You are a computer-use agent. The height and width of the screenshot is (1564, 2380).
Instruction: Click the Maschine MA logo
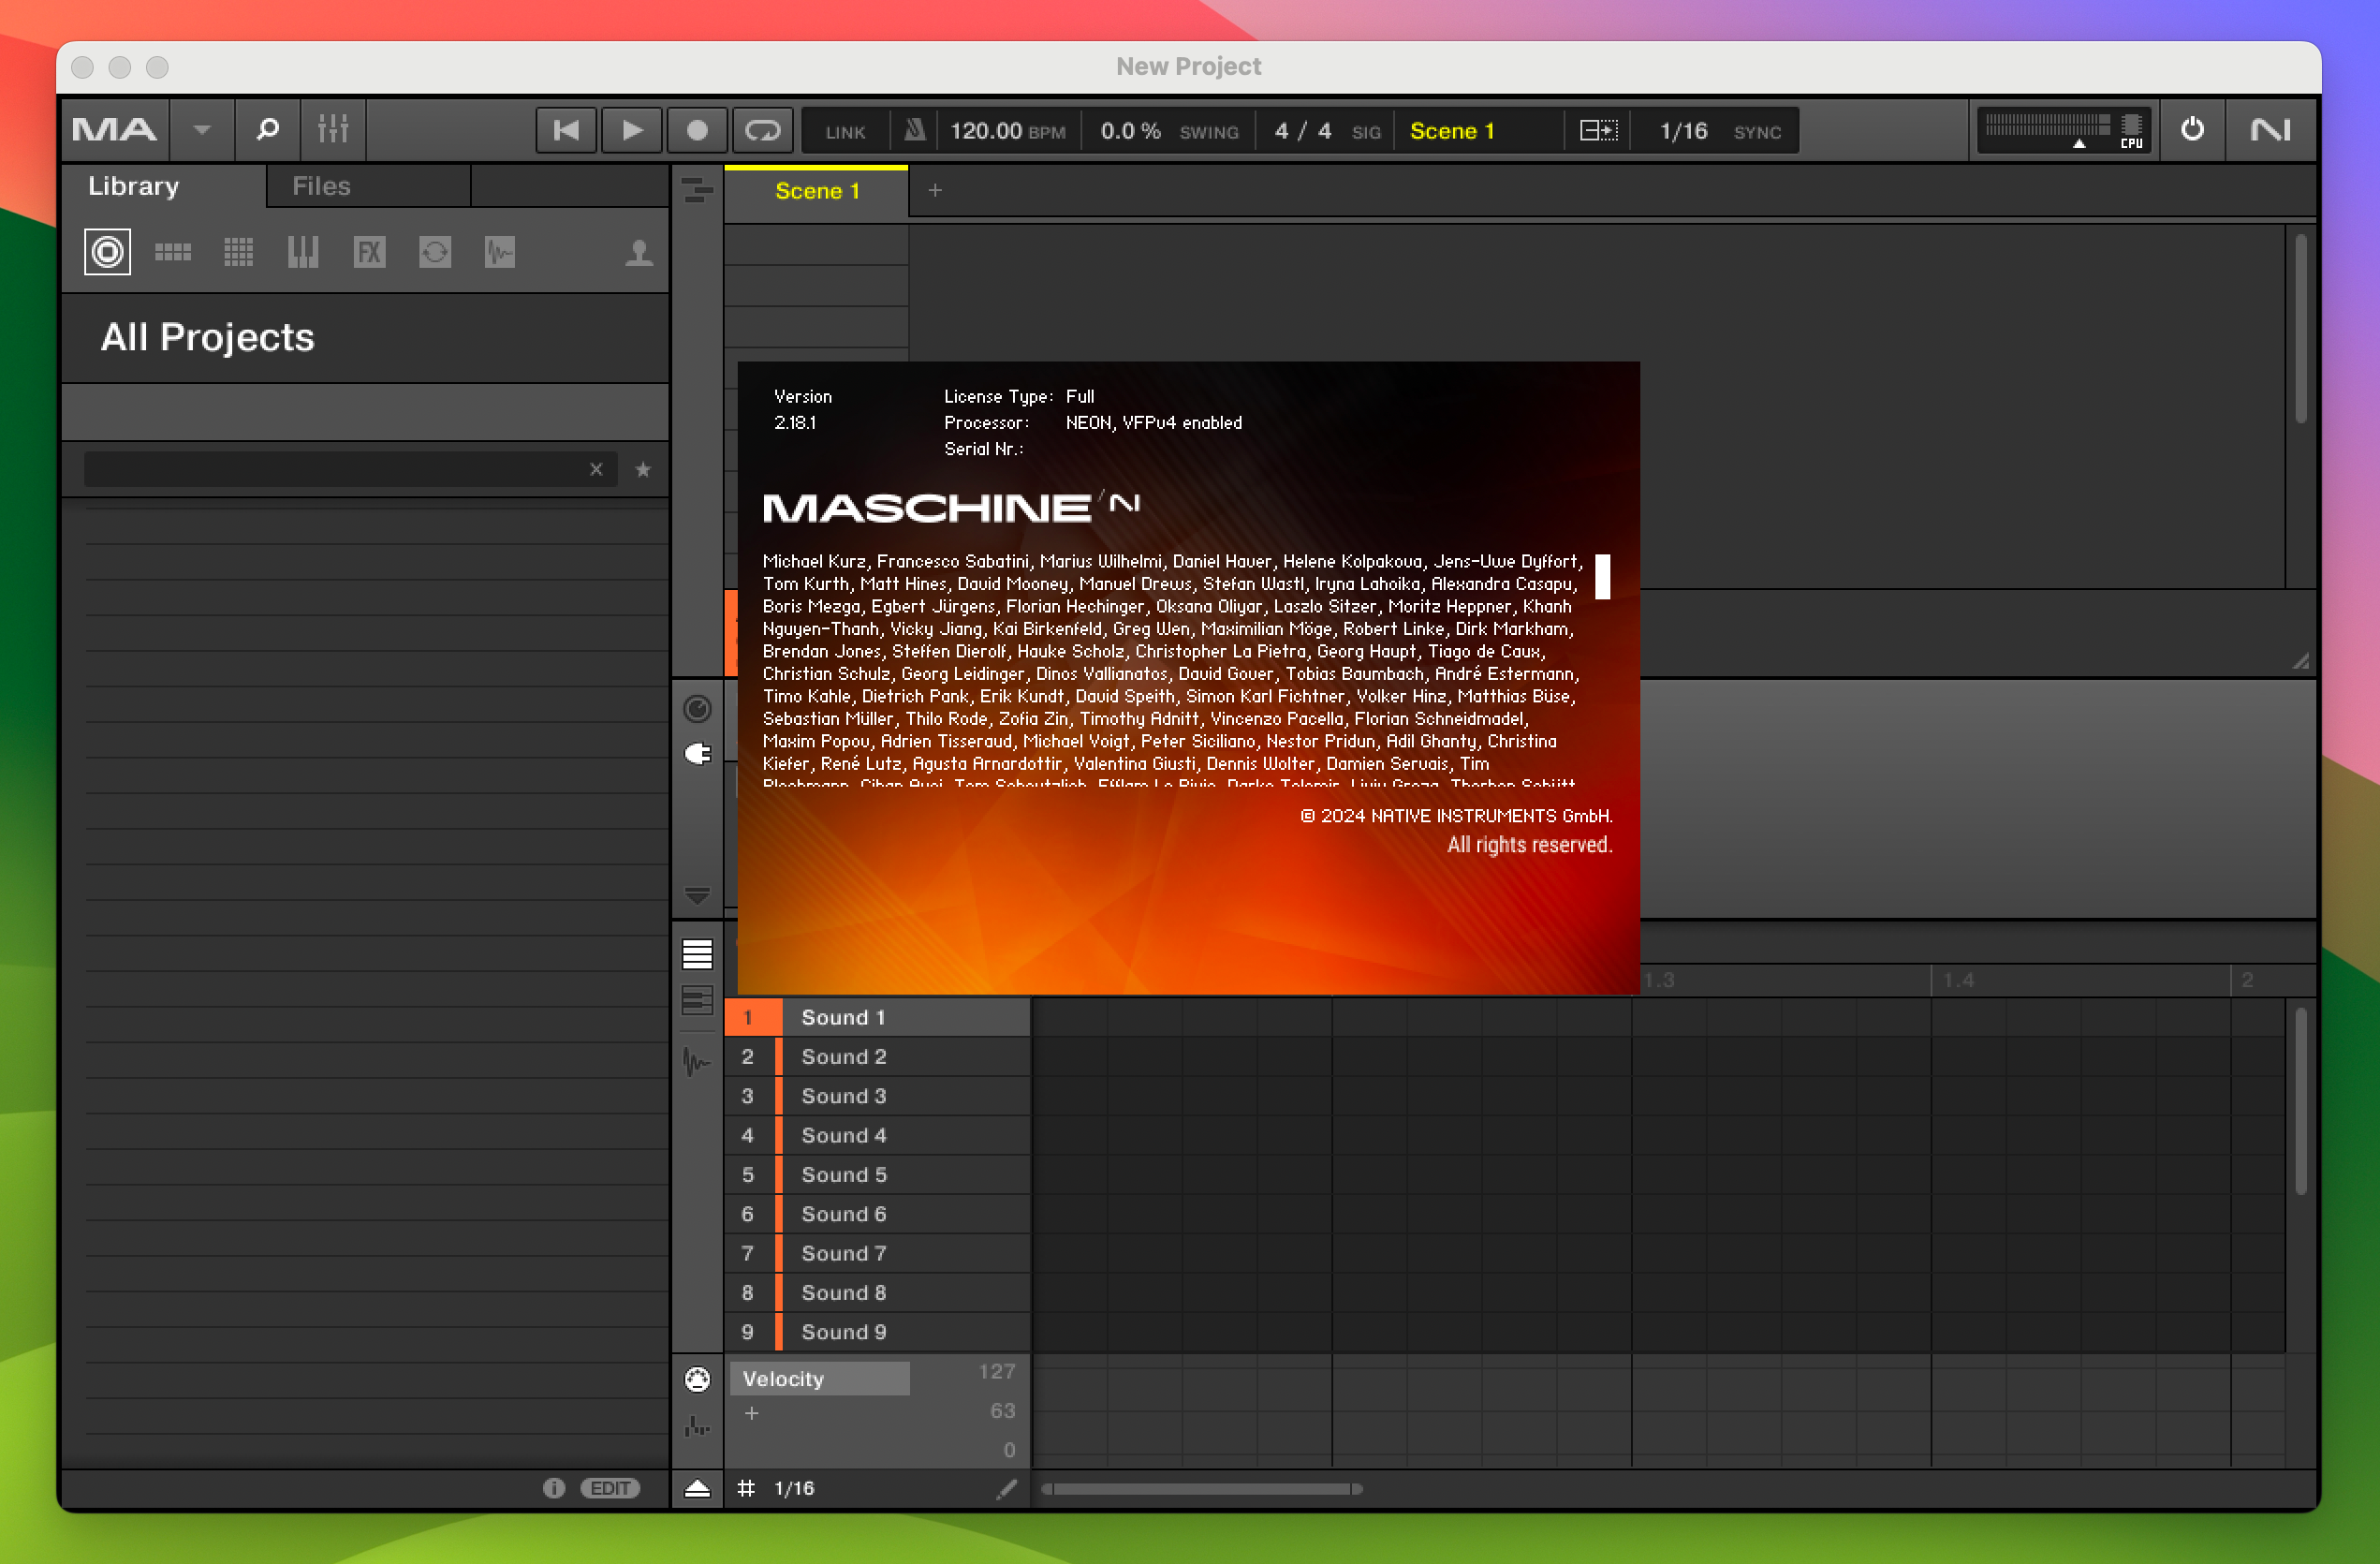click(115, 130)
